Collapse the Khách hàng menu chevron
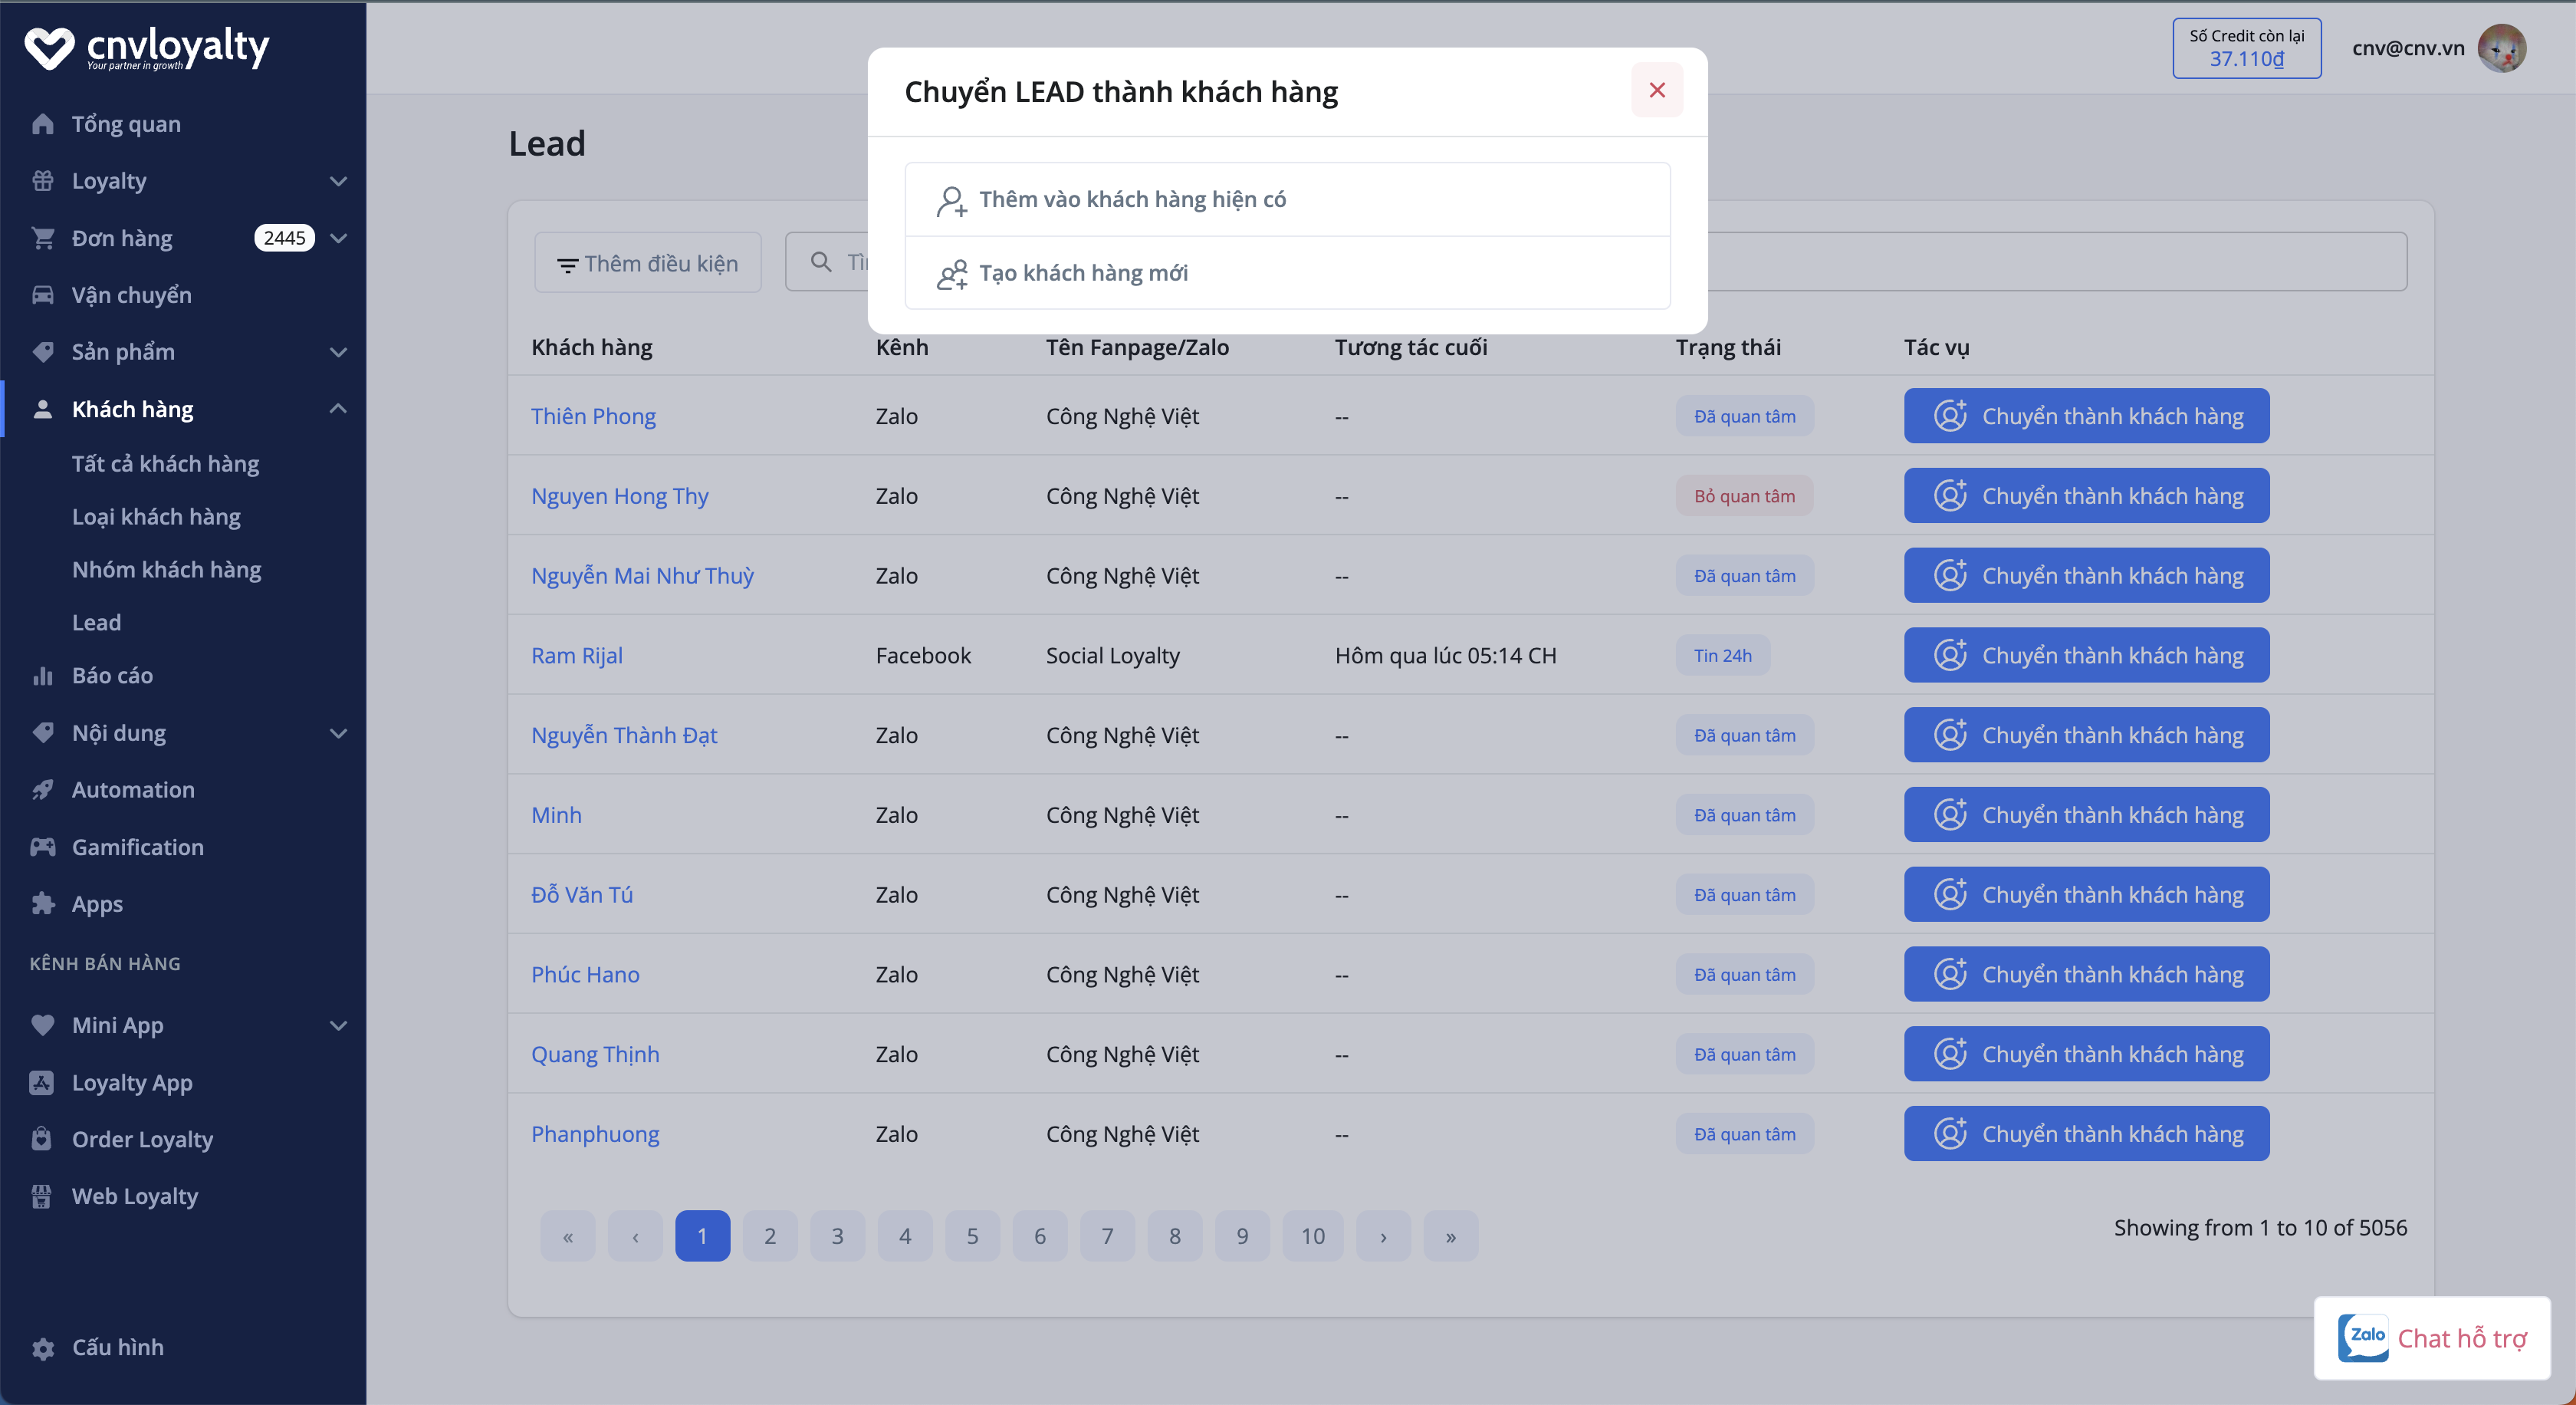Viewport: 2576px width, 1405px height. click(338, 409)
